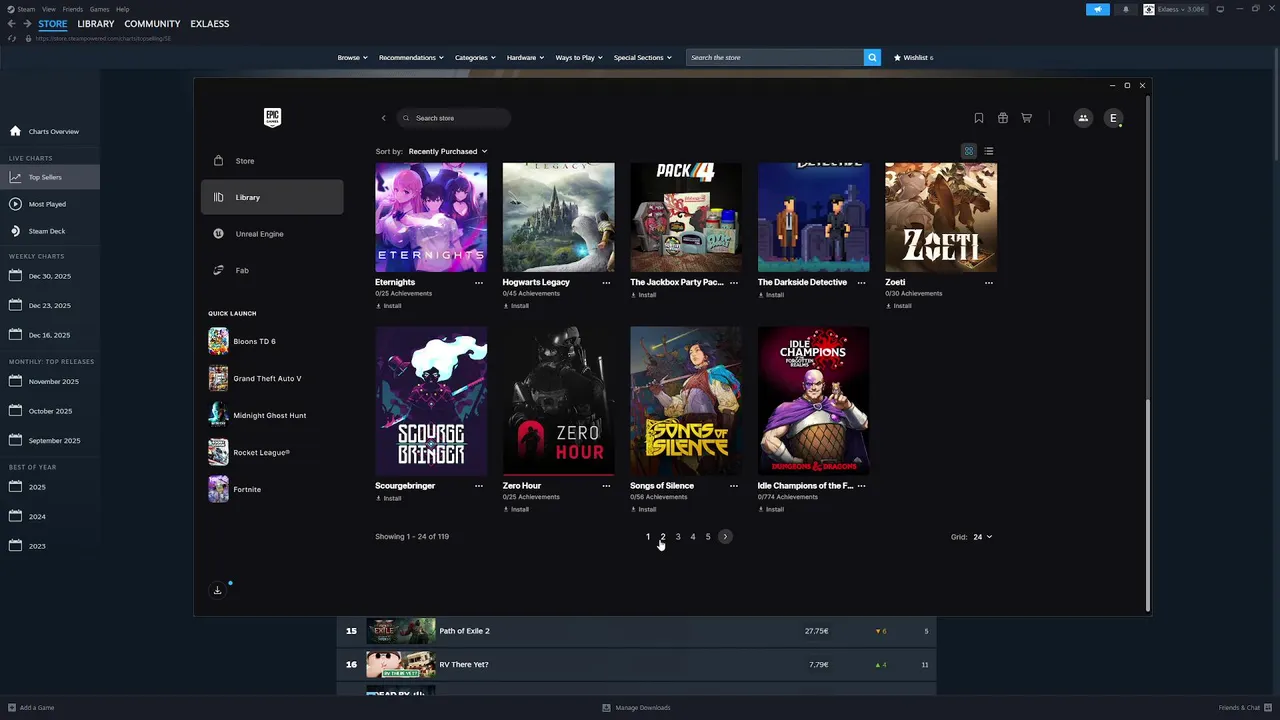Switch the library to grid view
The width and height of the screenshot is (1280, 720).
pos(969,151)
